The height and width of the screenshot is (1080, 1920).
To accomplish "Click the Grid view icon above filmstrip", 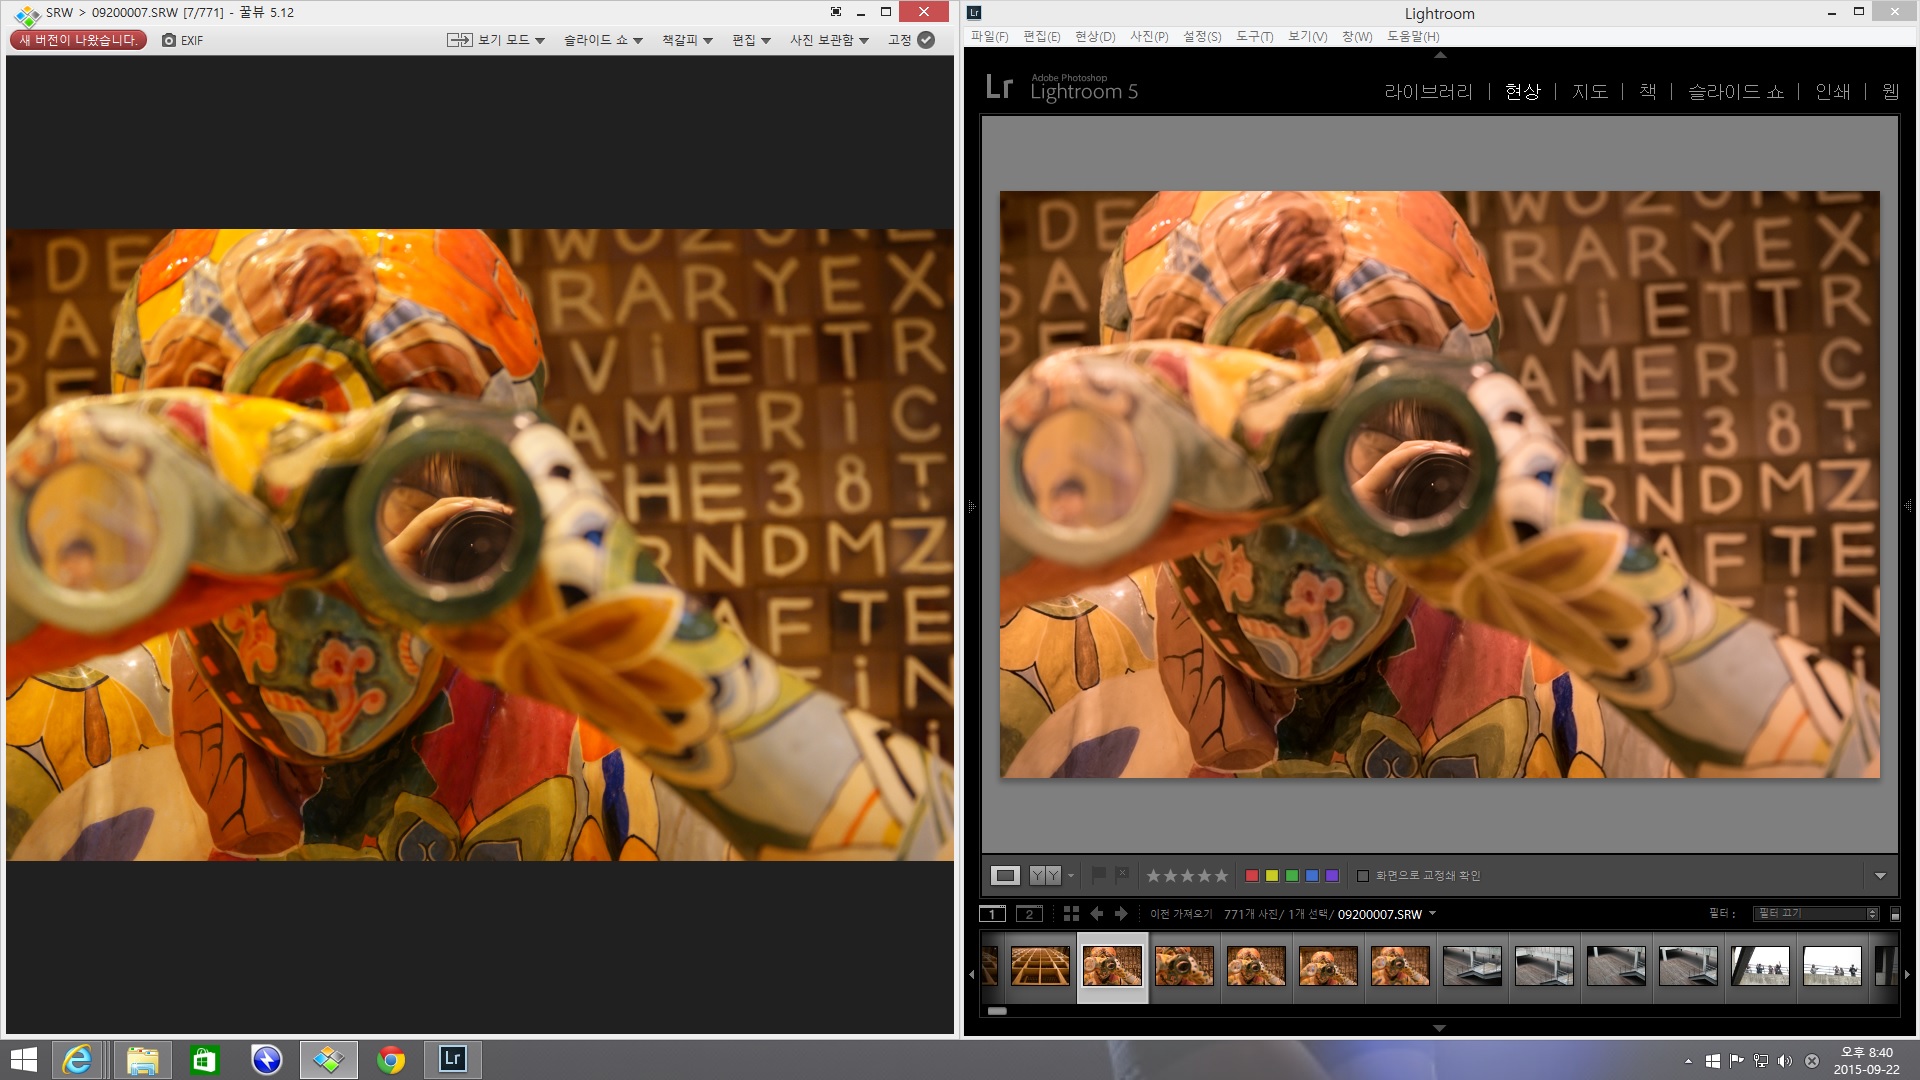I will (1071, 913).
